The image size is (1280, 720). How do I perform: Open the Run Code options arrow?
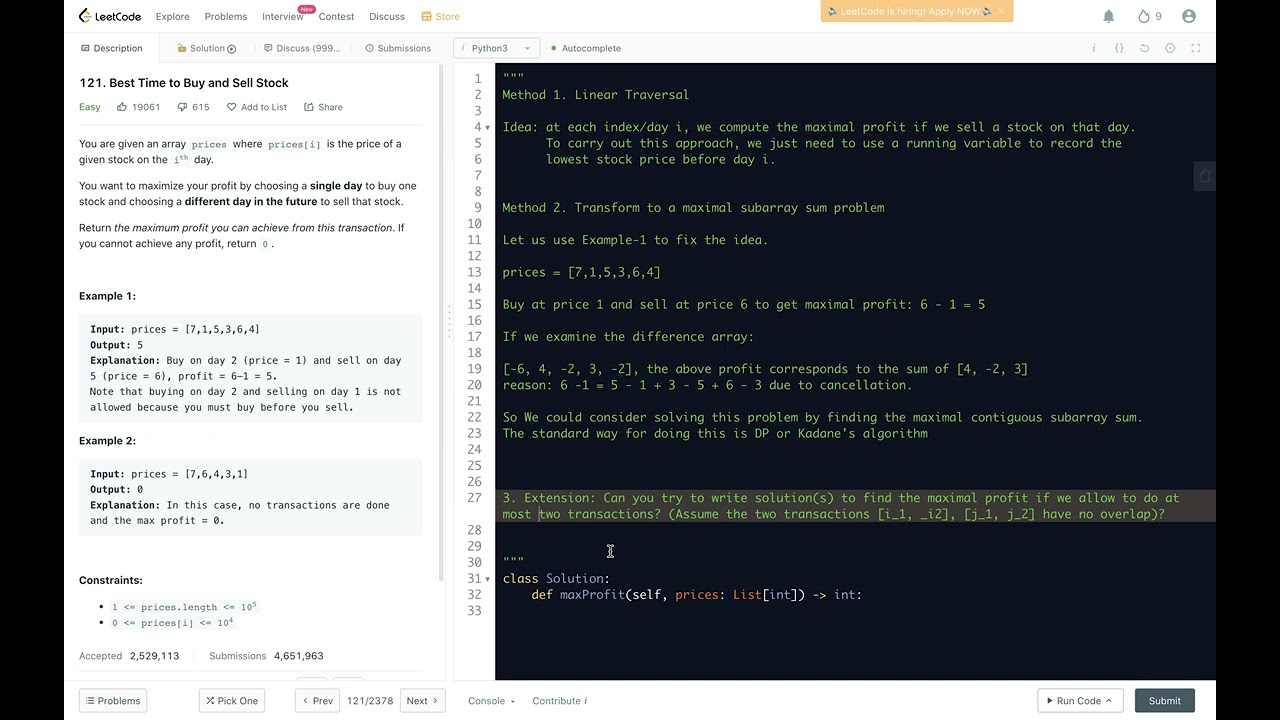tap(1108, 701)
